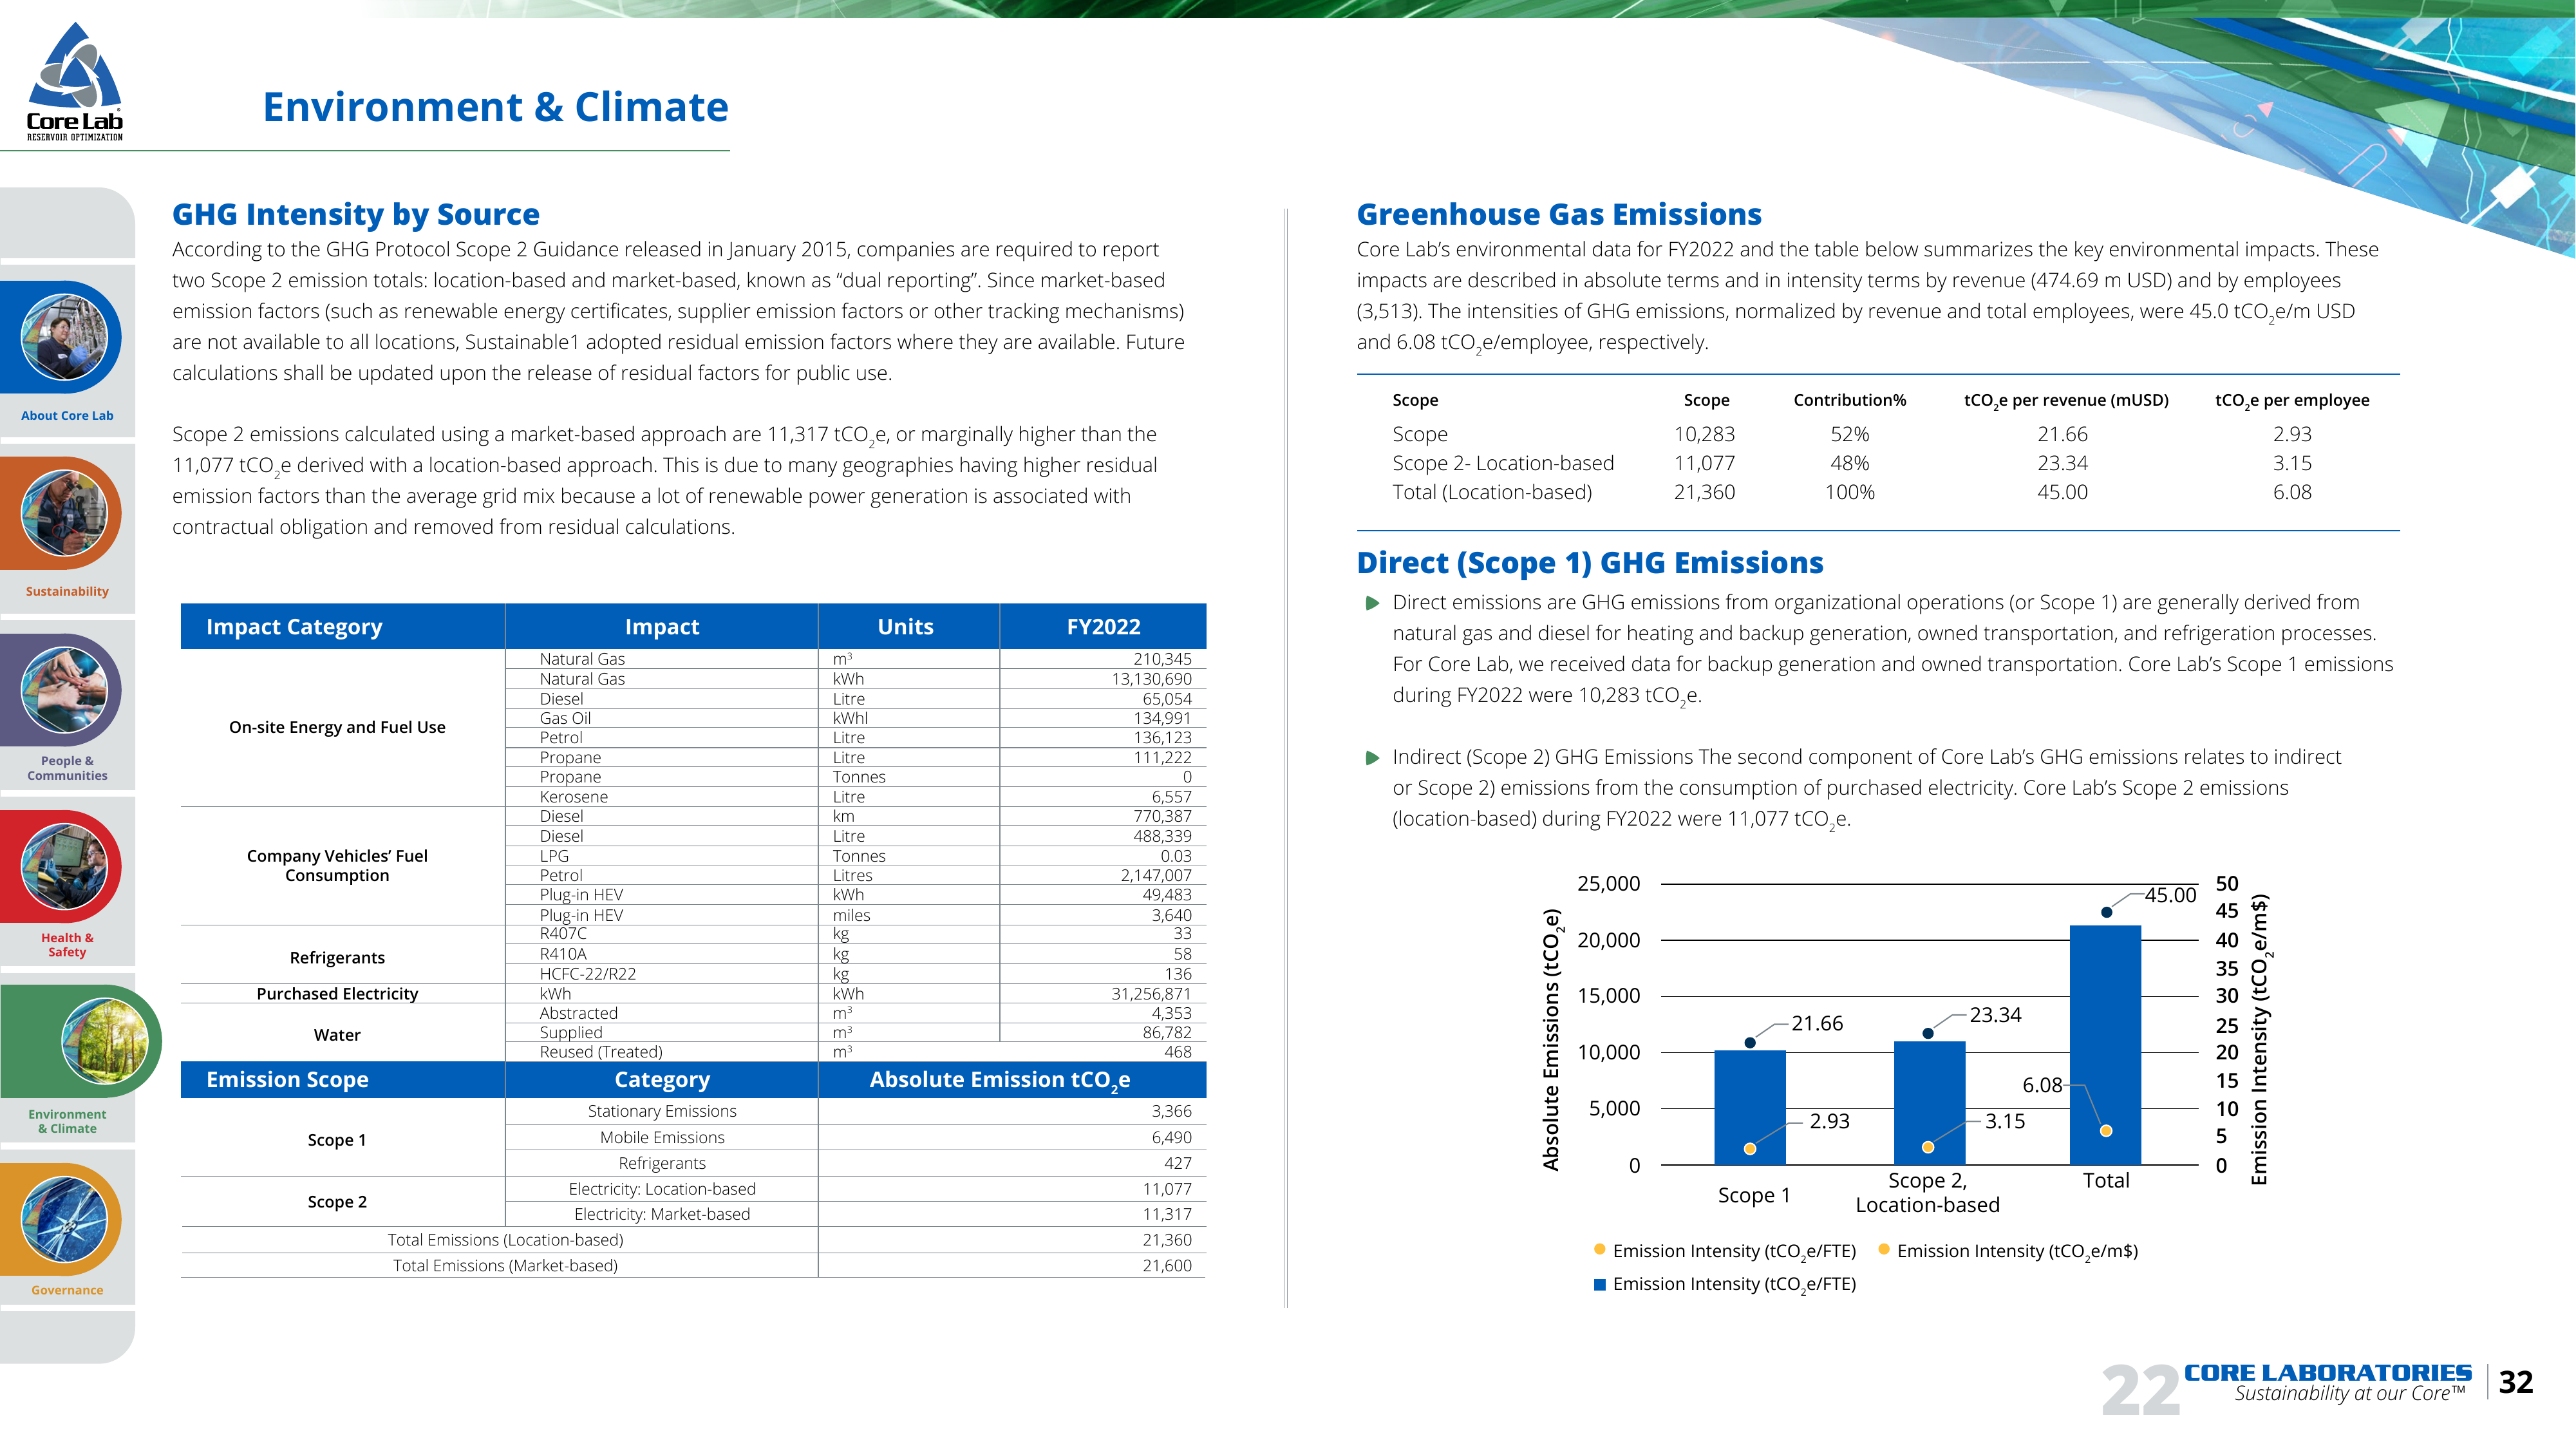Click the 31,256,871 Purchased Electricity value

click(1151, 994)
